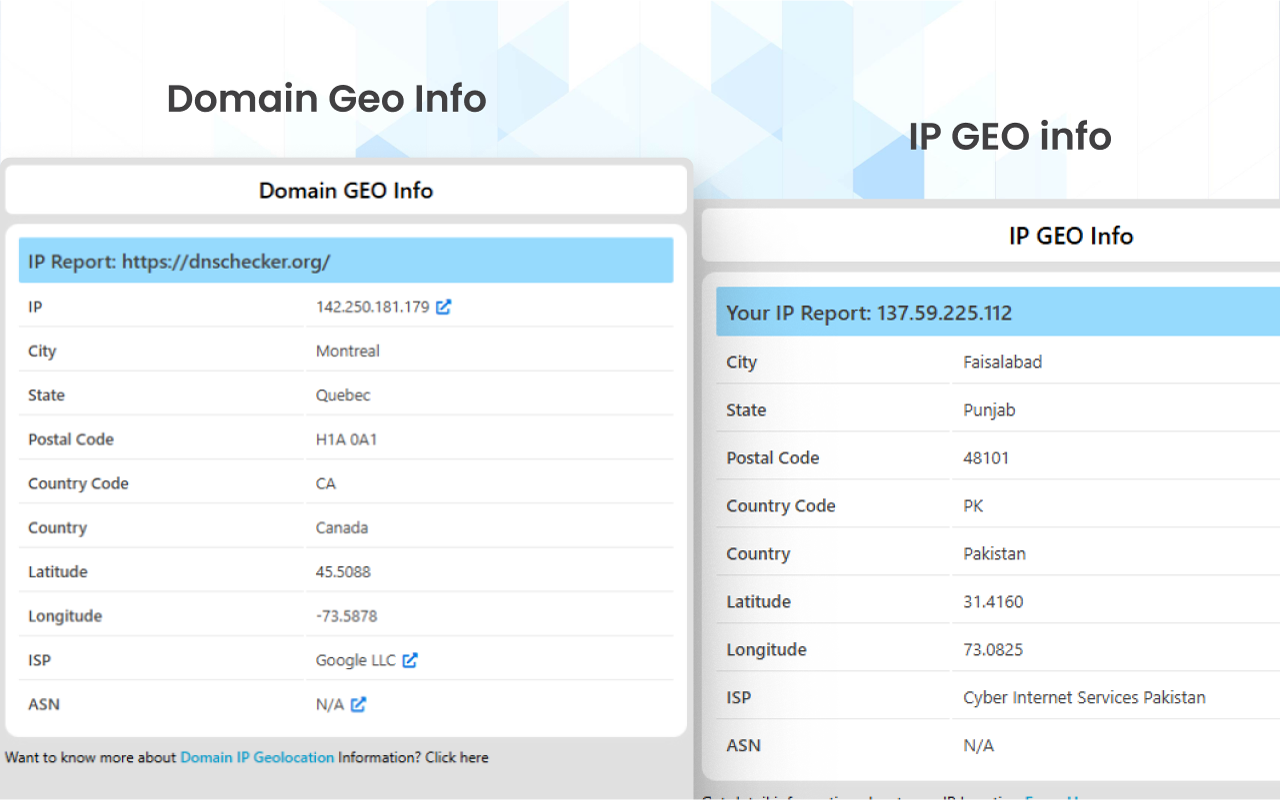Select the Cyber Internet Services Pakistan ISP row
This screenshot has width=1280, height=800.
pyautogui.click(x=1084, y=697)
